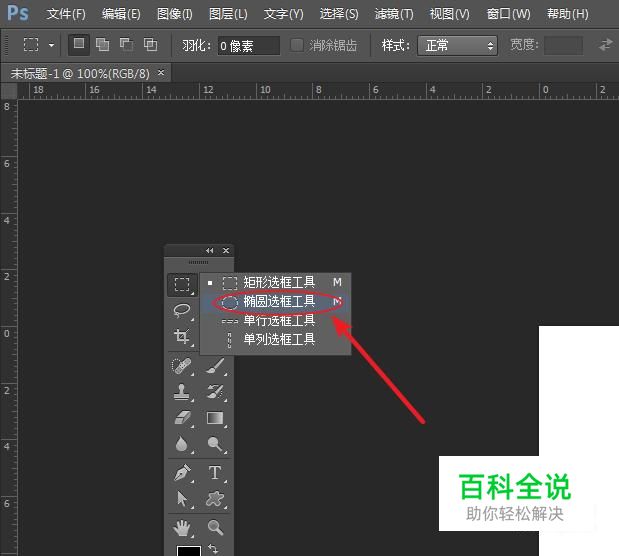This screenshot has height=556, width=619.
Task: Open the 图像(I) menu
Action: [x=174, y=14]
